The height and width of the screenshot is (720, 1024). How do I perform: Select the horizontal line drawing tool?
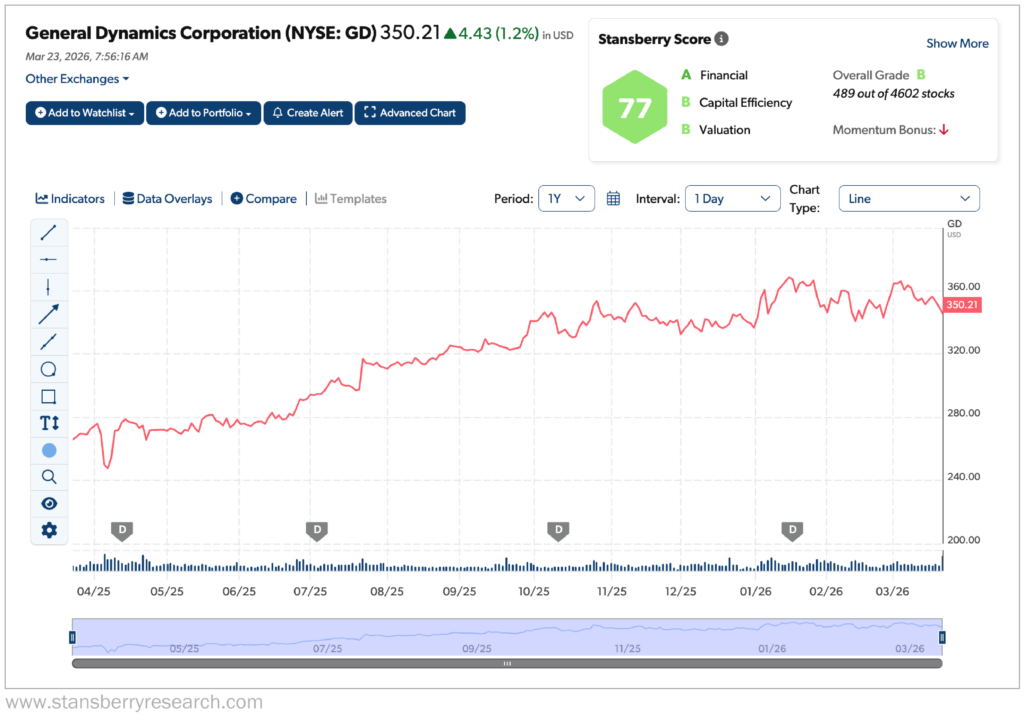(x=49, y=259)
